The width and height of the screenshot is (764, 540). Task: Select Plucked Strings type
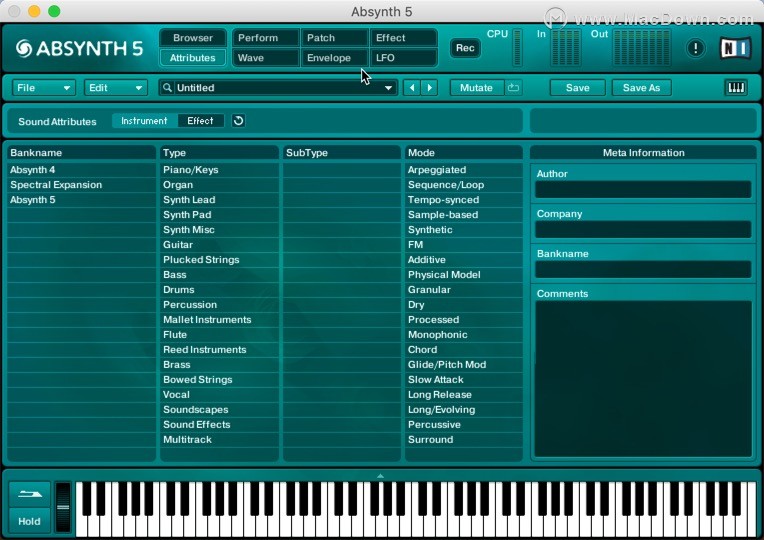coord(219,260)
